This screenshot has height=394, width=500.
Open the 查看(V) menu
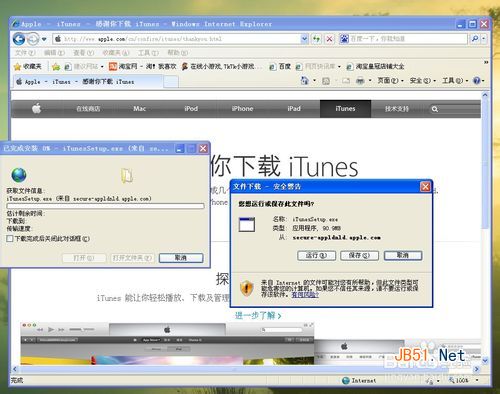tap(83, 53)
